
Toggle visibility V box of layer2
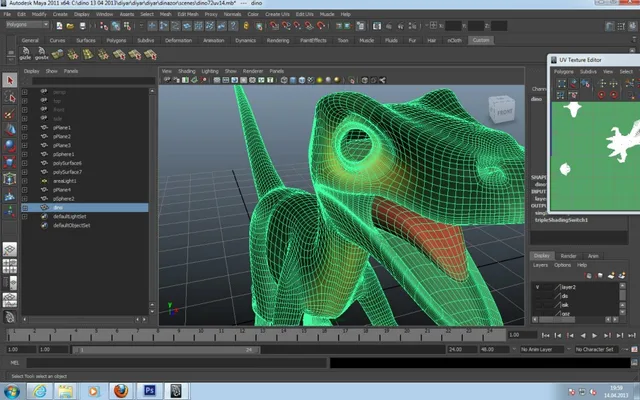(x=537, y=287)
